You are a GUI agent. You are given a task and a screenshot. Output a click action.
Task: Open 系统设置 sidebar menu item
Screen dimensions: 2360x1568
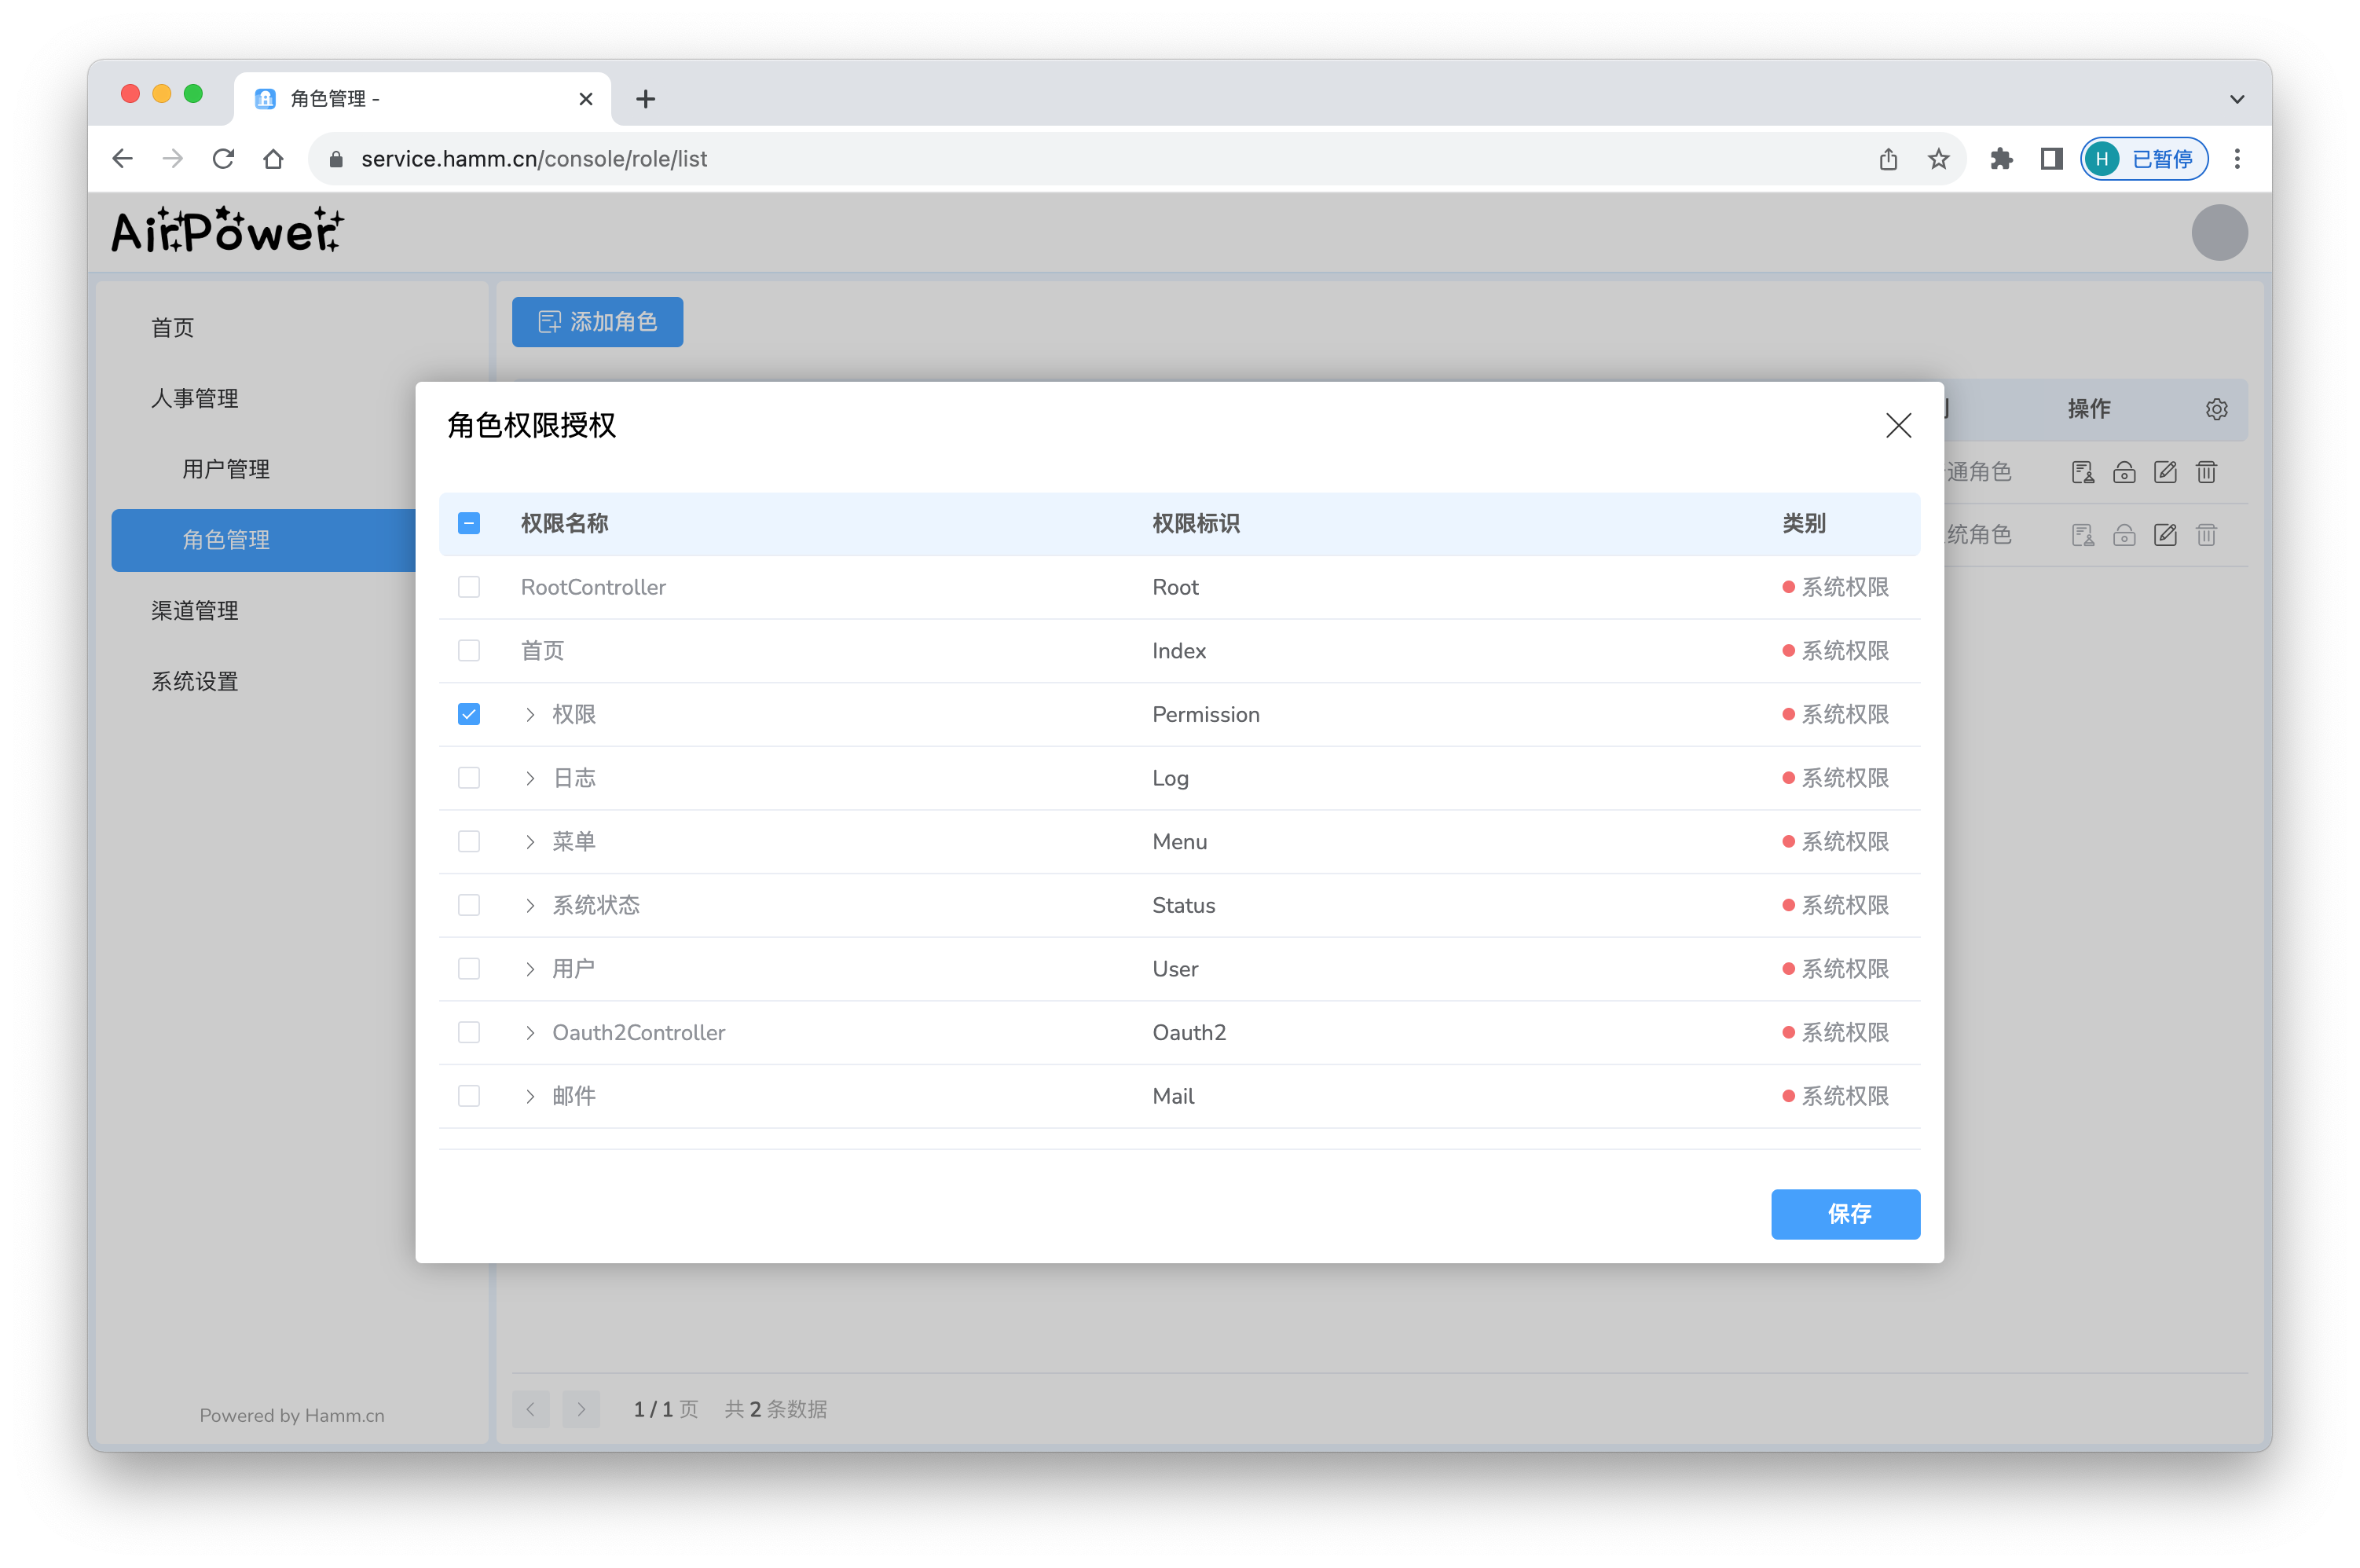[195, 681]
